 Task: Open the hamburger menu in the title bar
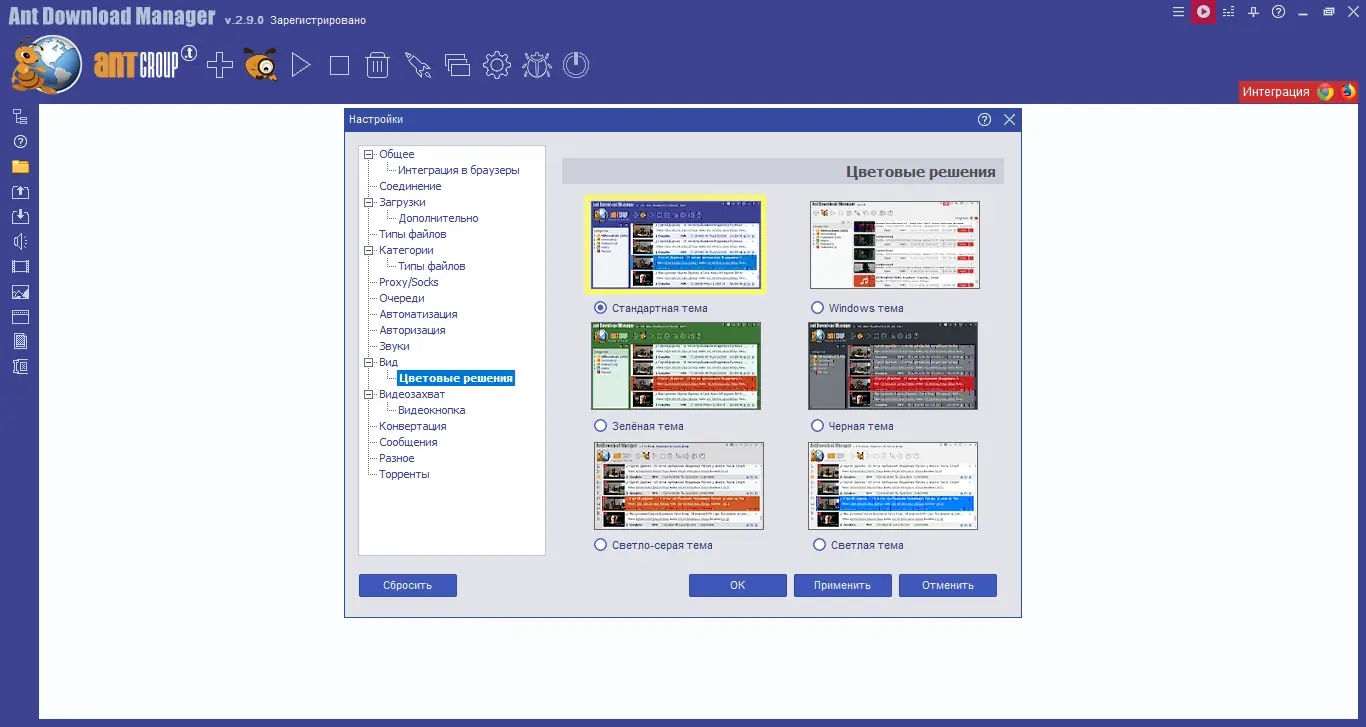(1178, 12)
